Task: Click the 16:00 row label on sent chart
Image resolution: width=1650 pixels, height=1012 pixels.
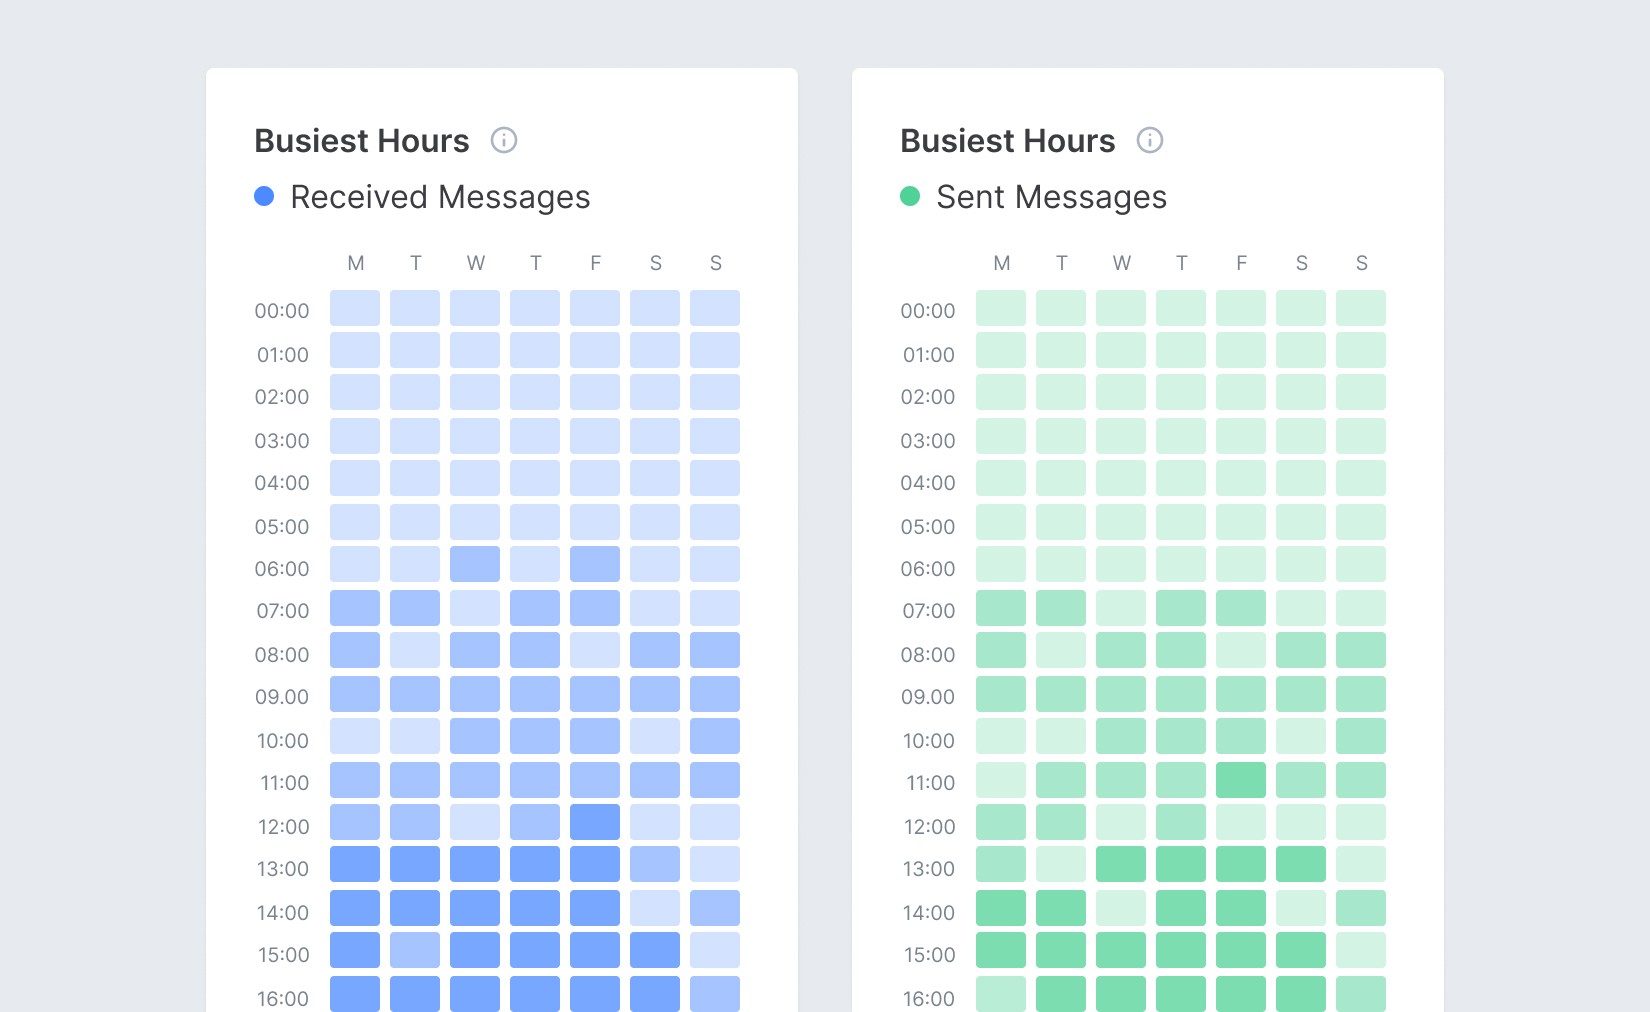Action: point(927,998)
